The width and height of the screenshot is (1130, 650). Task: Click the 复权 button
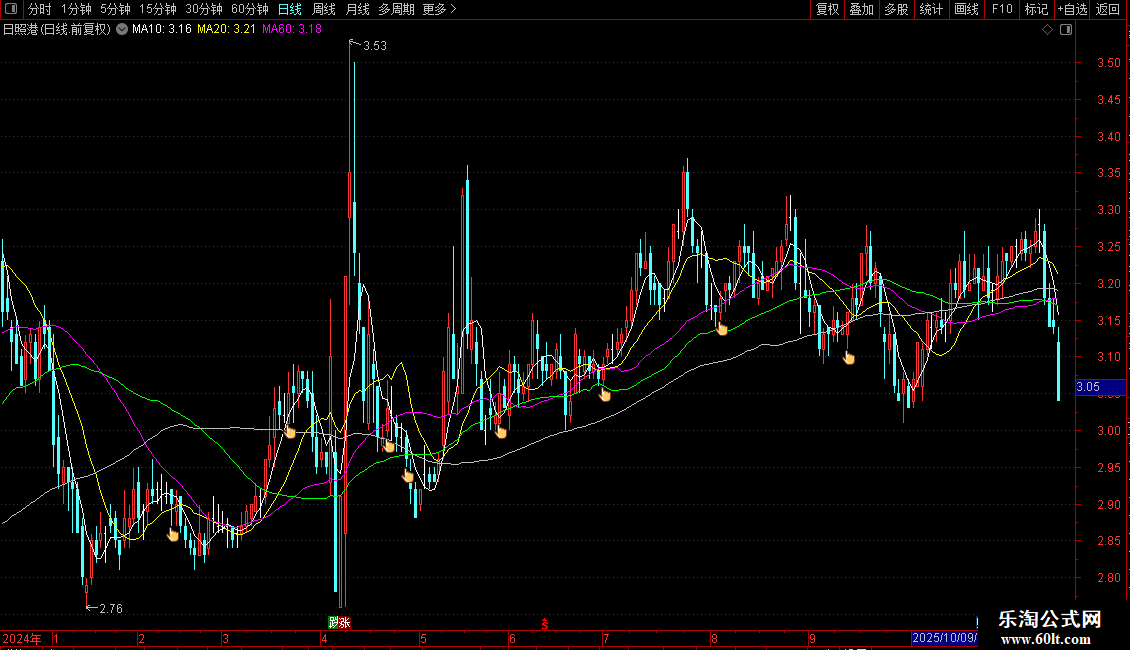coord(827,9)
